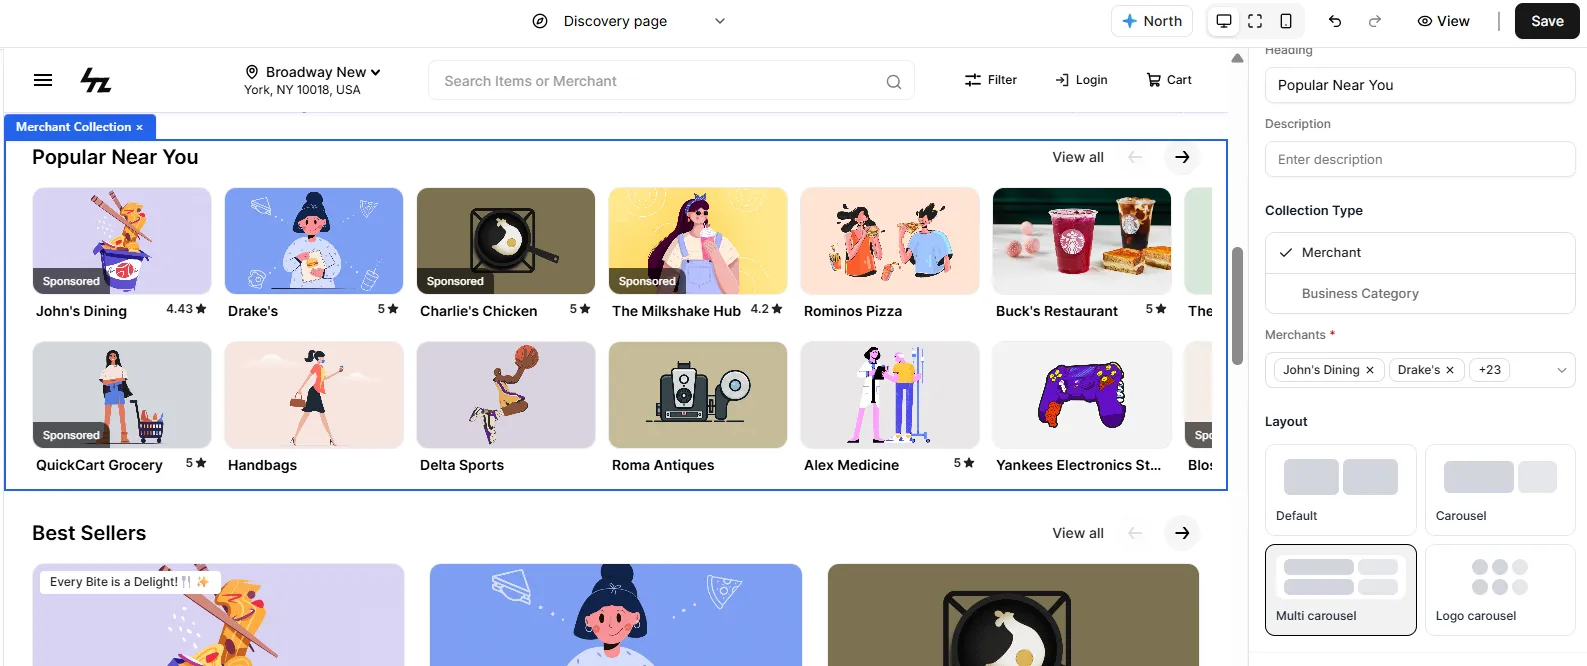
Task: Remove John's Dining merchant chip
Action: tap(1370, 370)
